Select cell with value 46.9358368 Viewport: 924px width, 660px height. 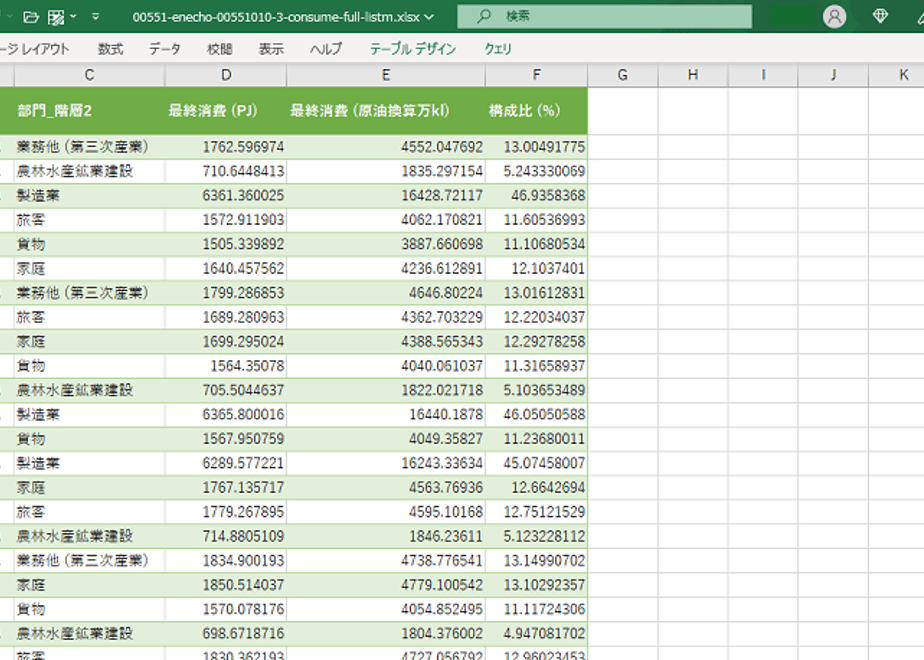536,196
